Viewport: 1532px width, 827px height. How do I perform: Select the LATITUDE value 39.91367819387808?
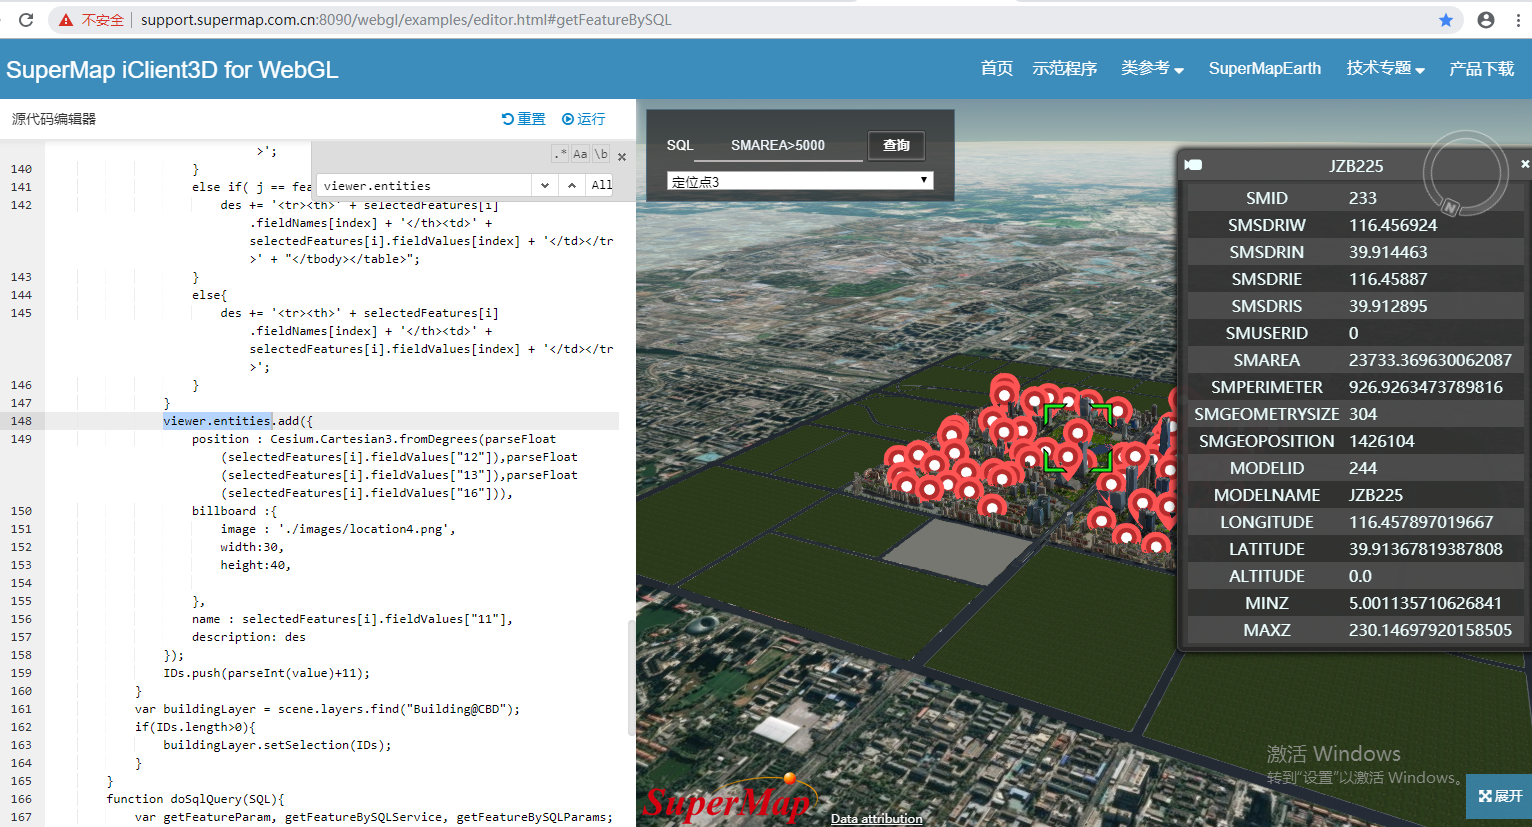click(x=1426, y=549)
